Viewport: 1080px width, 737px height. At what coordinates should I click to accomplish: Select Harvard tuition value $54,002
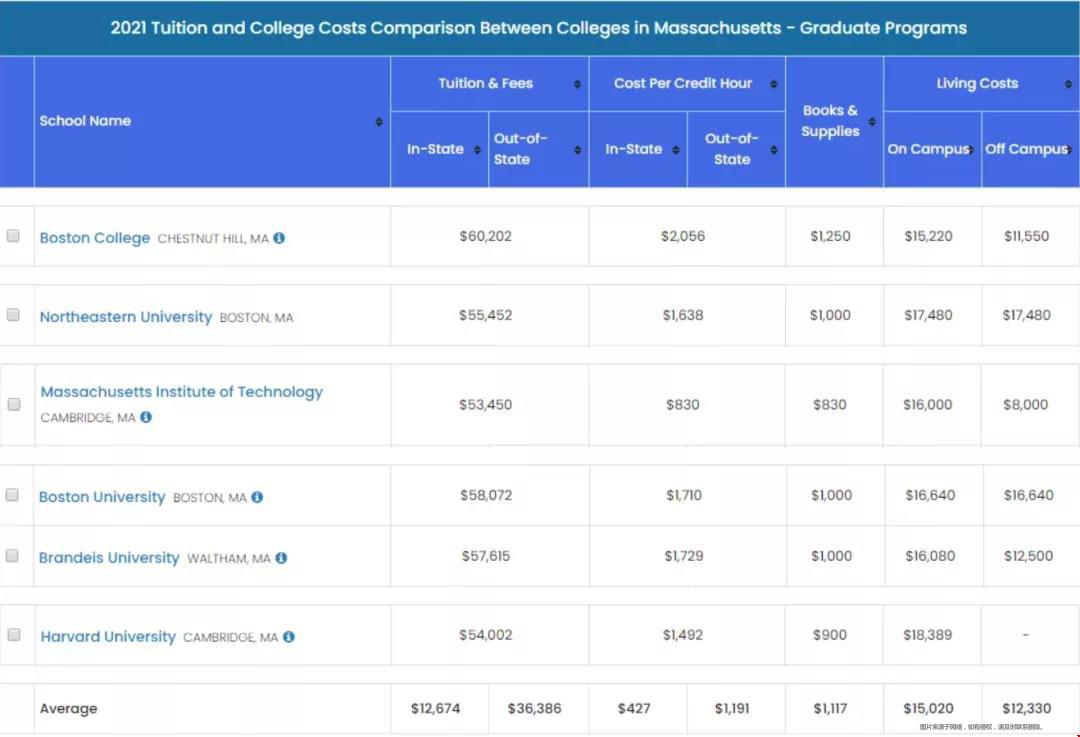[486, 635]
